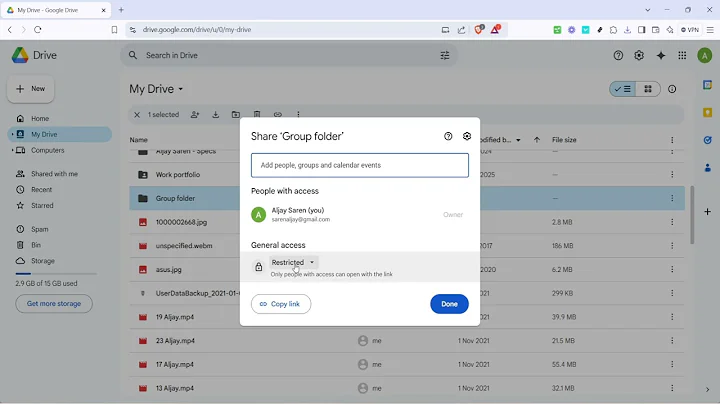720x404 pixels.
Task: Reverse sort direction arrow
Action: click(537, 140)
